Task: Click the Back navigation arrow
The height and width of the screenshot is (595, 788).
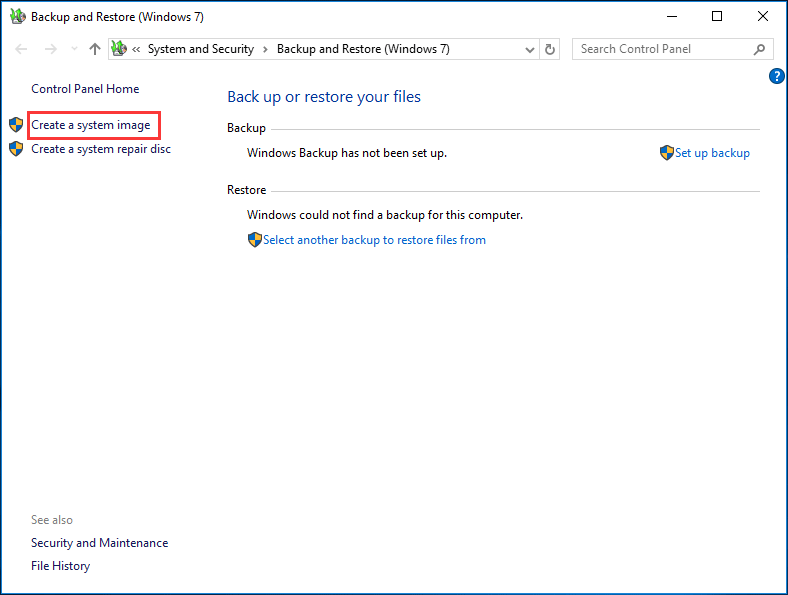Action: point(21,49)
